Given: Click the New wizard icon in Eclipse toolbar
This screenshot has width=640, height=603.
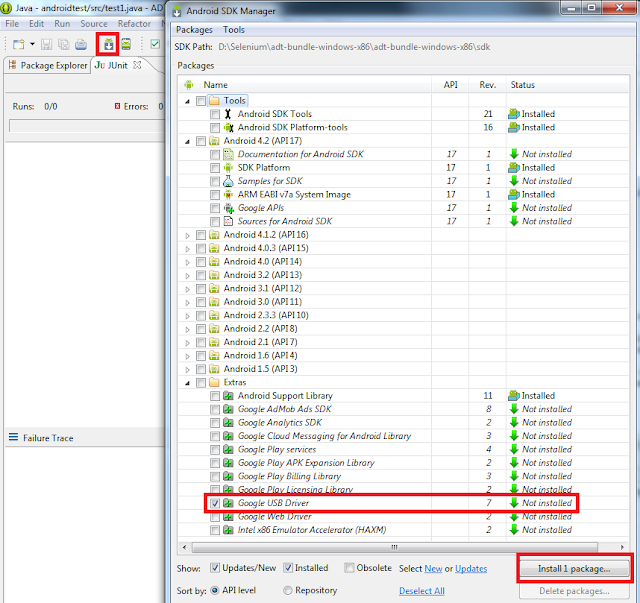Looking at the screenshot, I should (19, 44).
